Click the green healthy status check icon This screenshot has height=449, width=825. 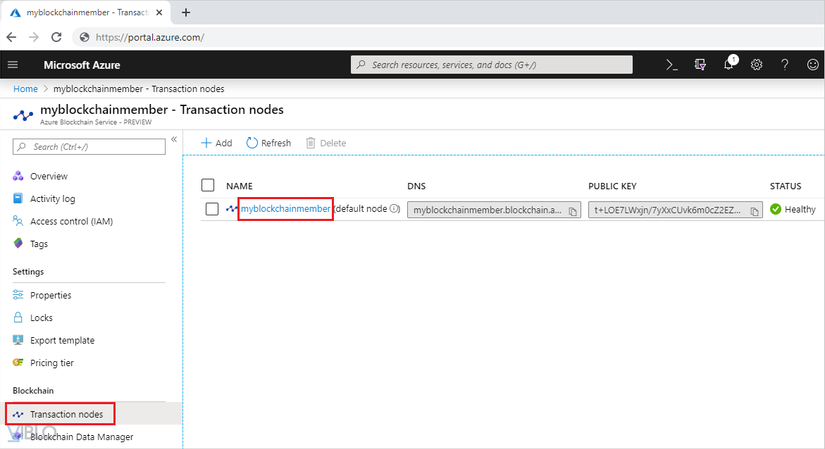[776, 209]
